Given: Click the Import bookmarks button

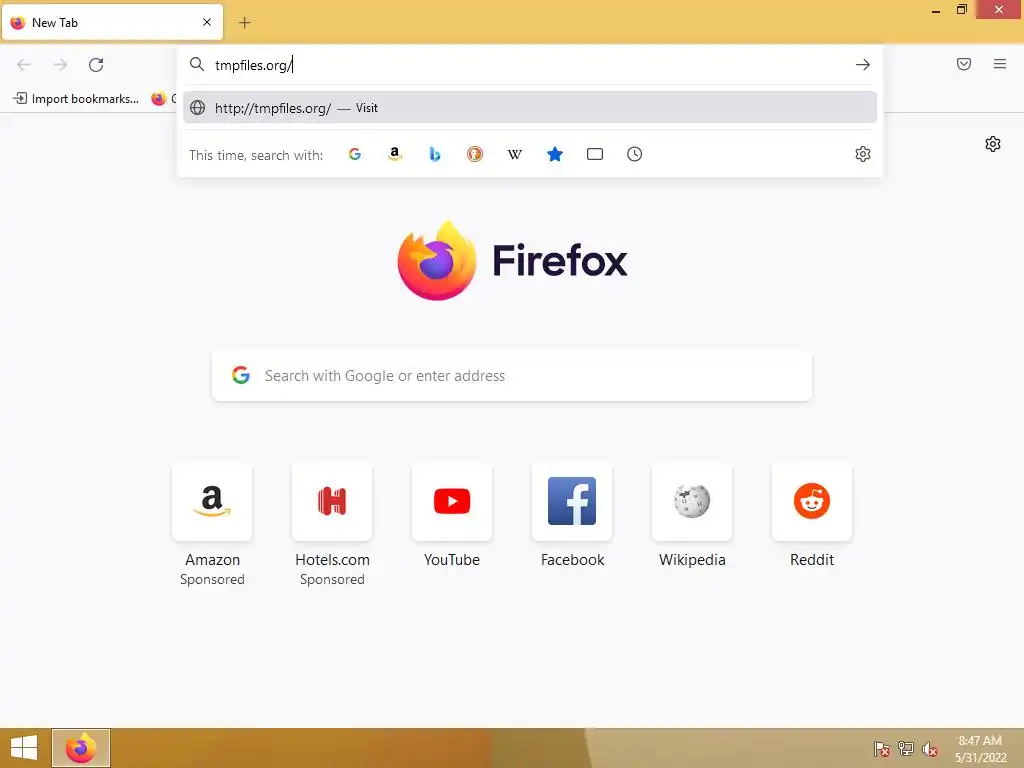Looking at the screenshot, I should pos(76,99).
